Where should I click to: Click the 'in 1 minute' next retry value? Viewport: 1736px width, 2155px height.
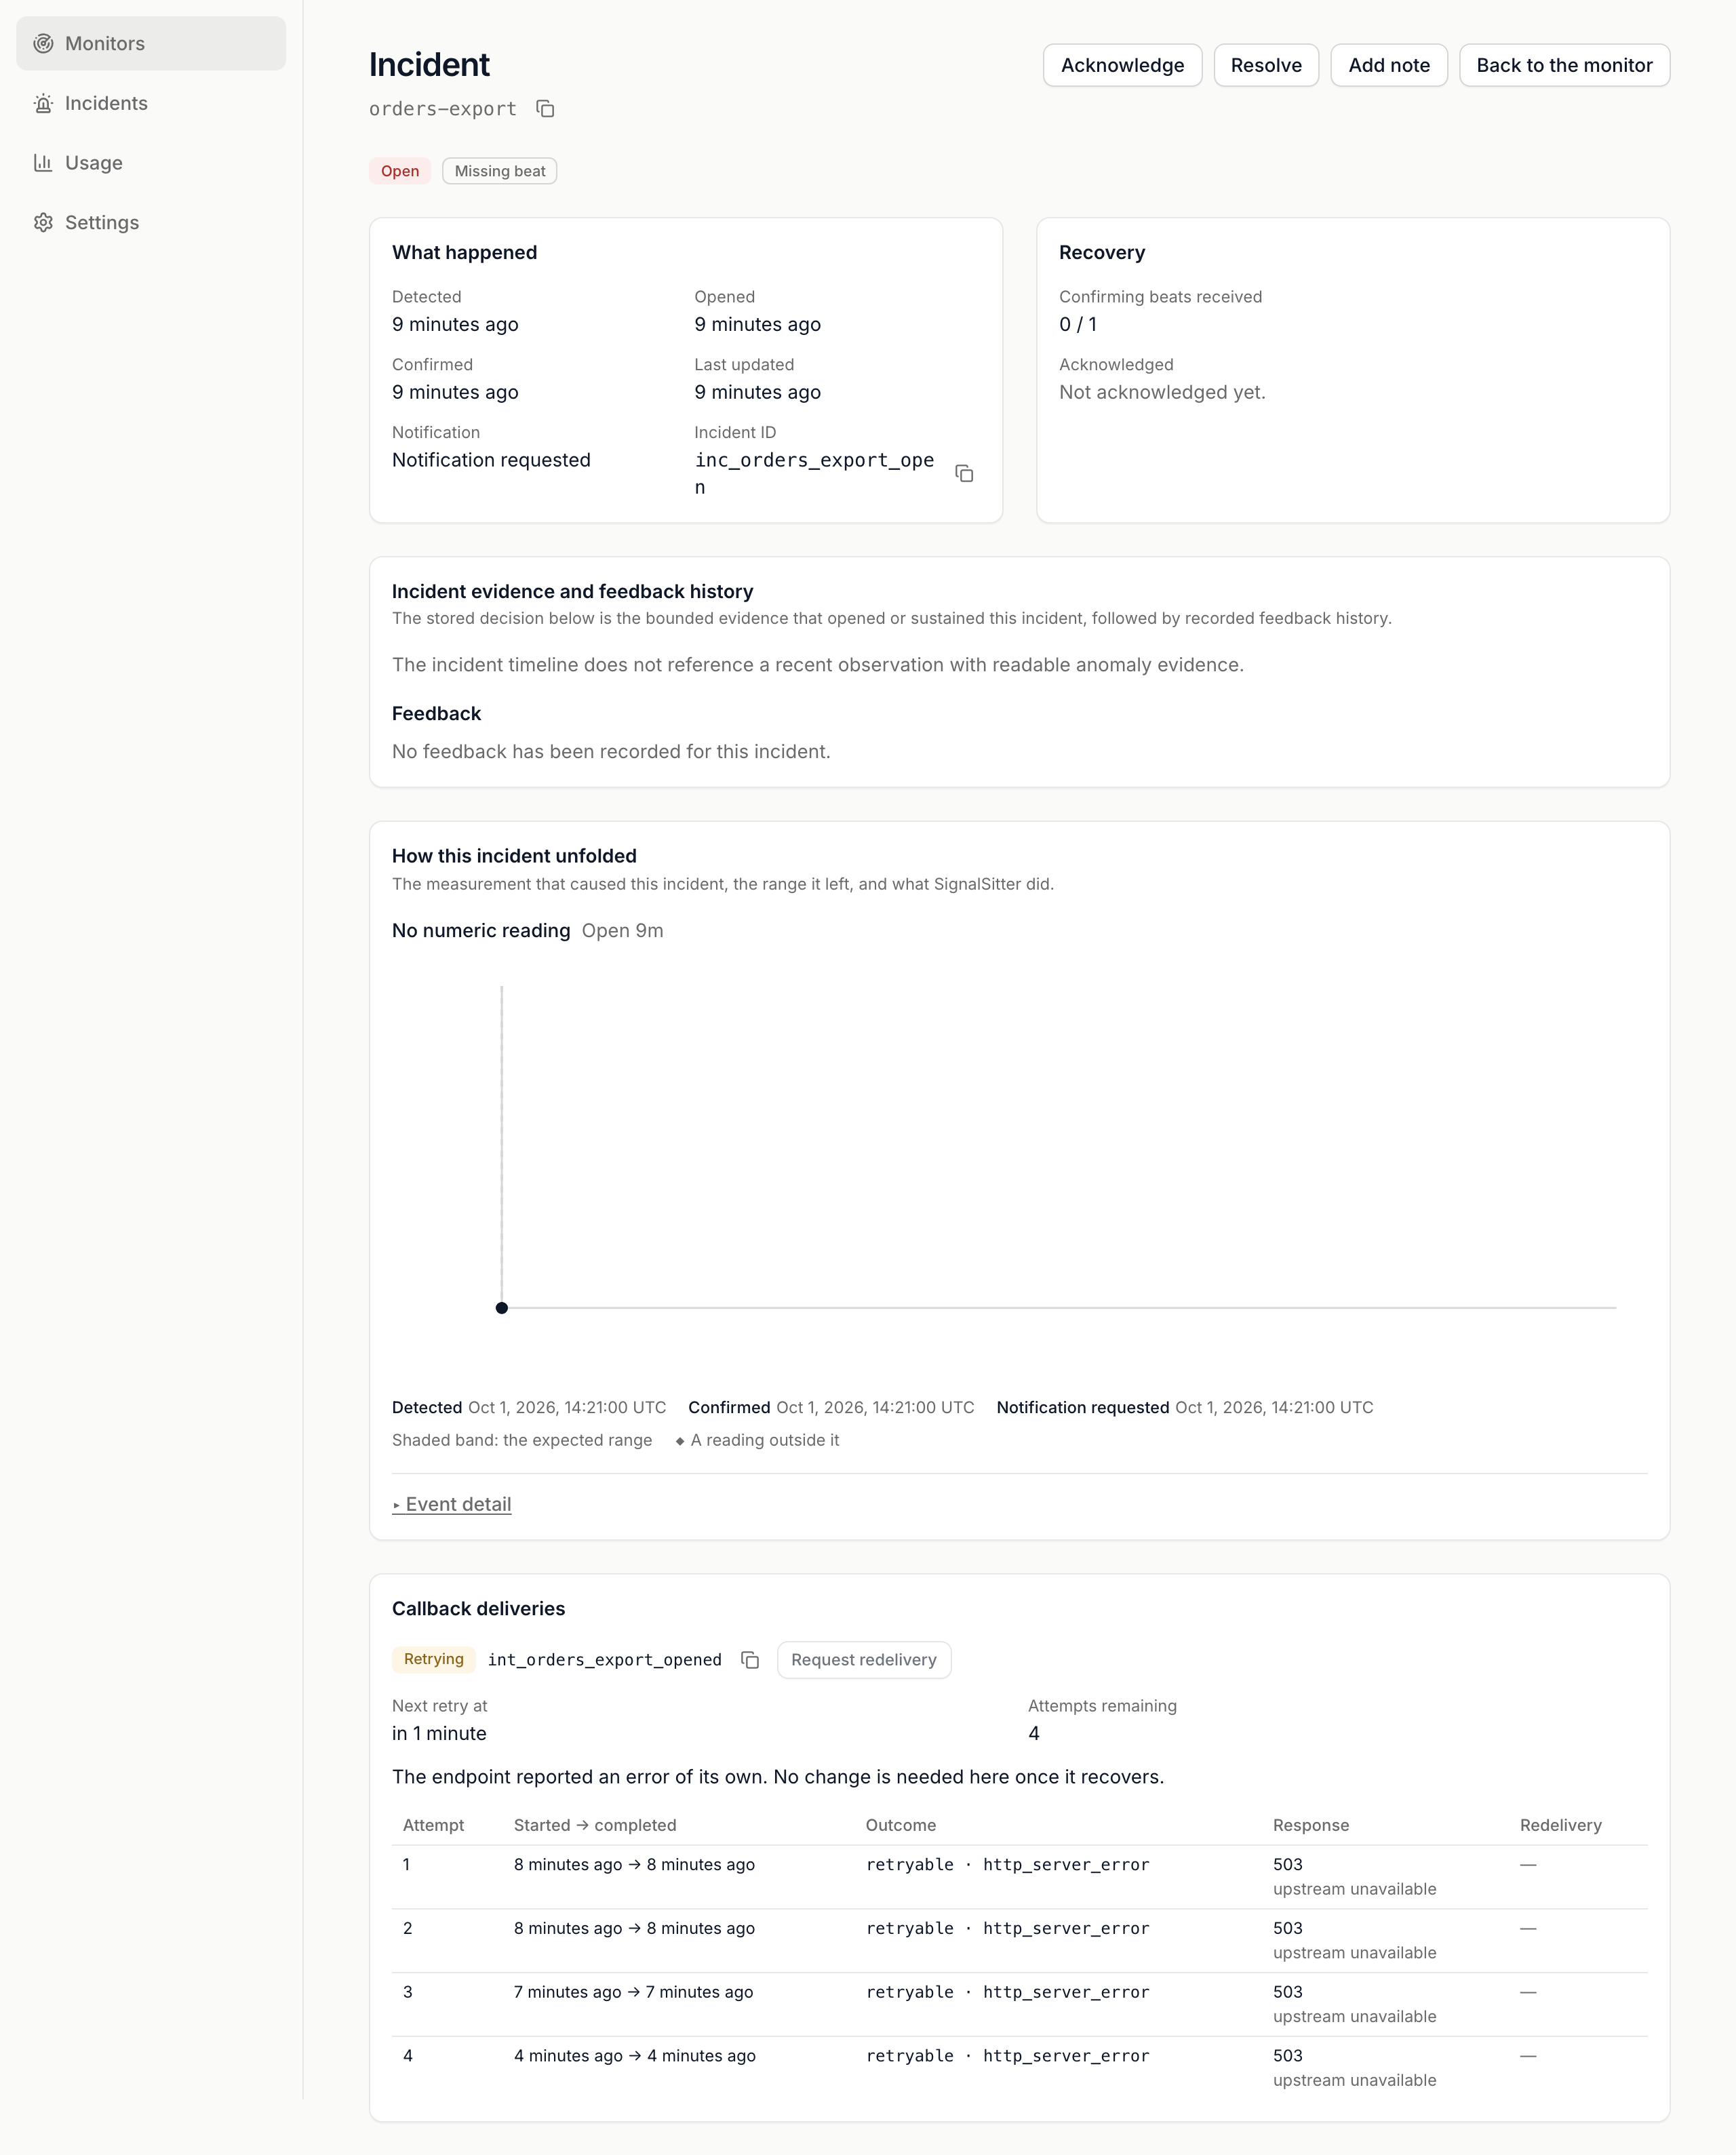pos(439,1733)
